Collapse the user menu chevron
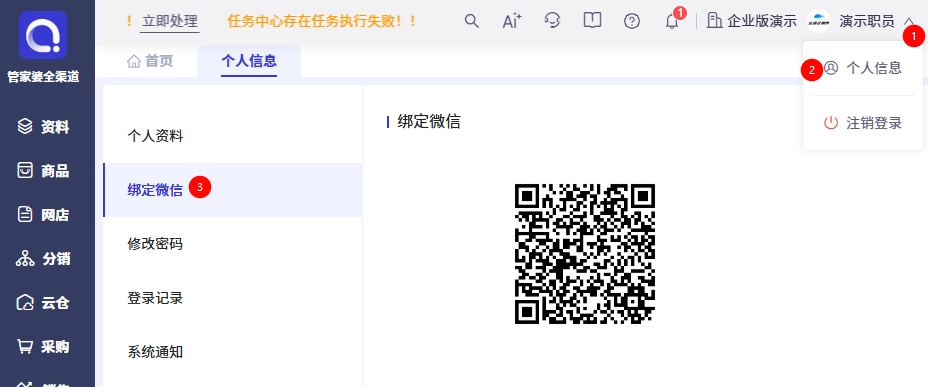The image size is (928, 387). (x=909, y=22)
